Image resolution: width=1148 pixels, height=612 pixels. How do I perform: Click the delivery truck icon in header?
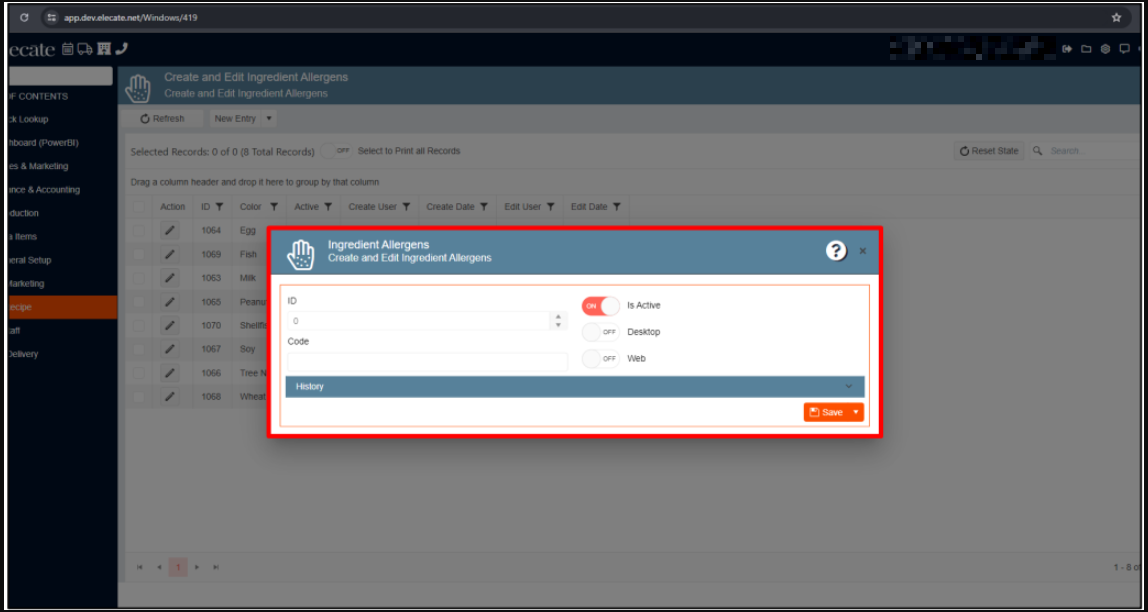click(x=84, y=49)
